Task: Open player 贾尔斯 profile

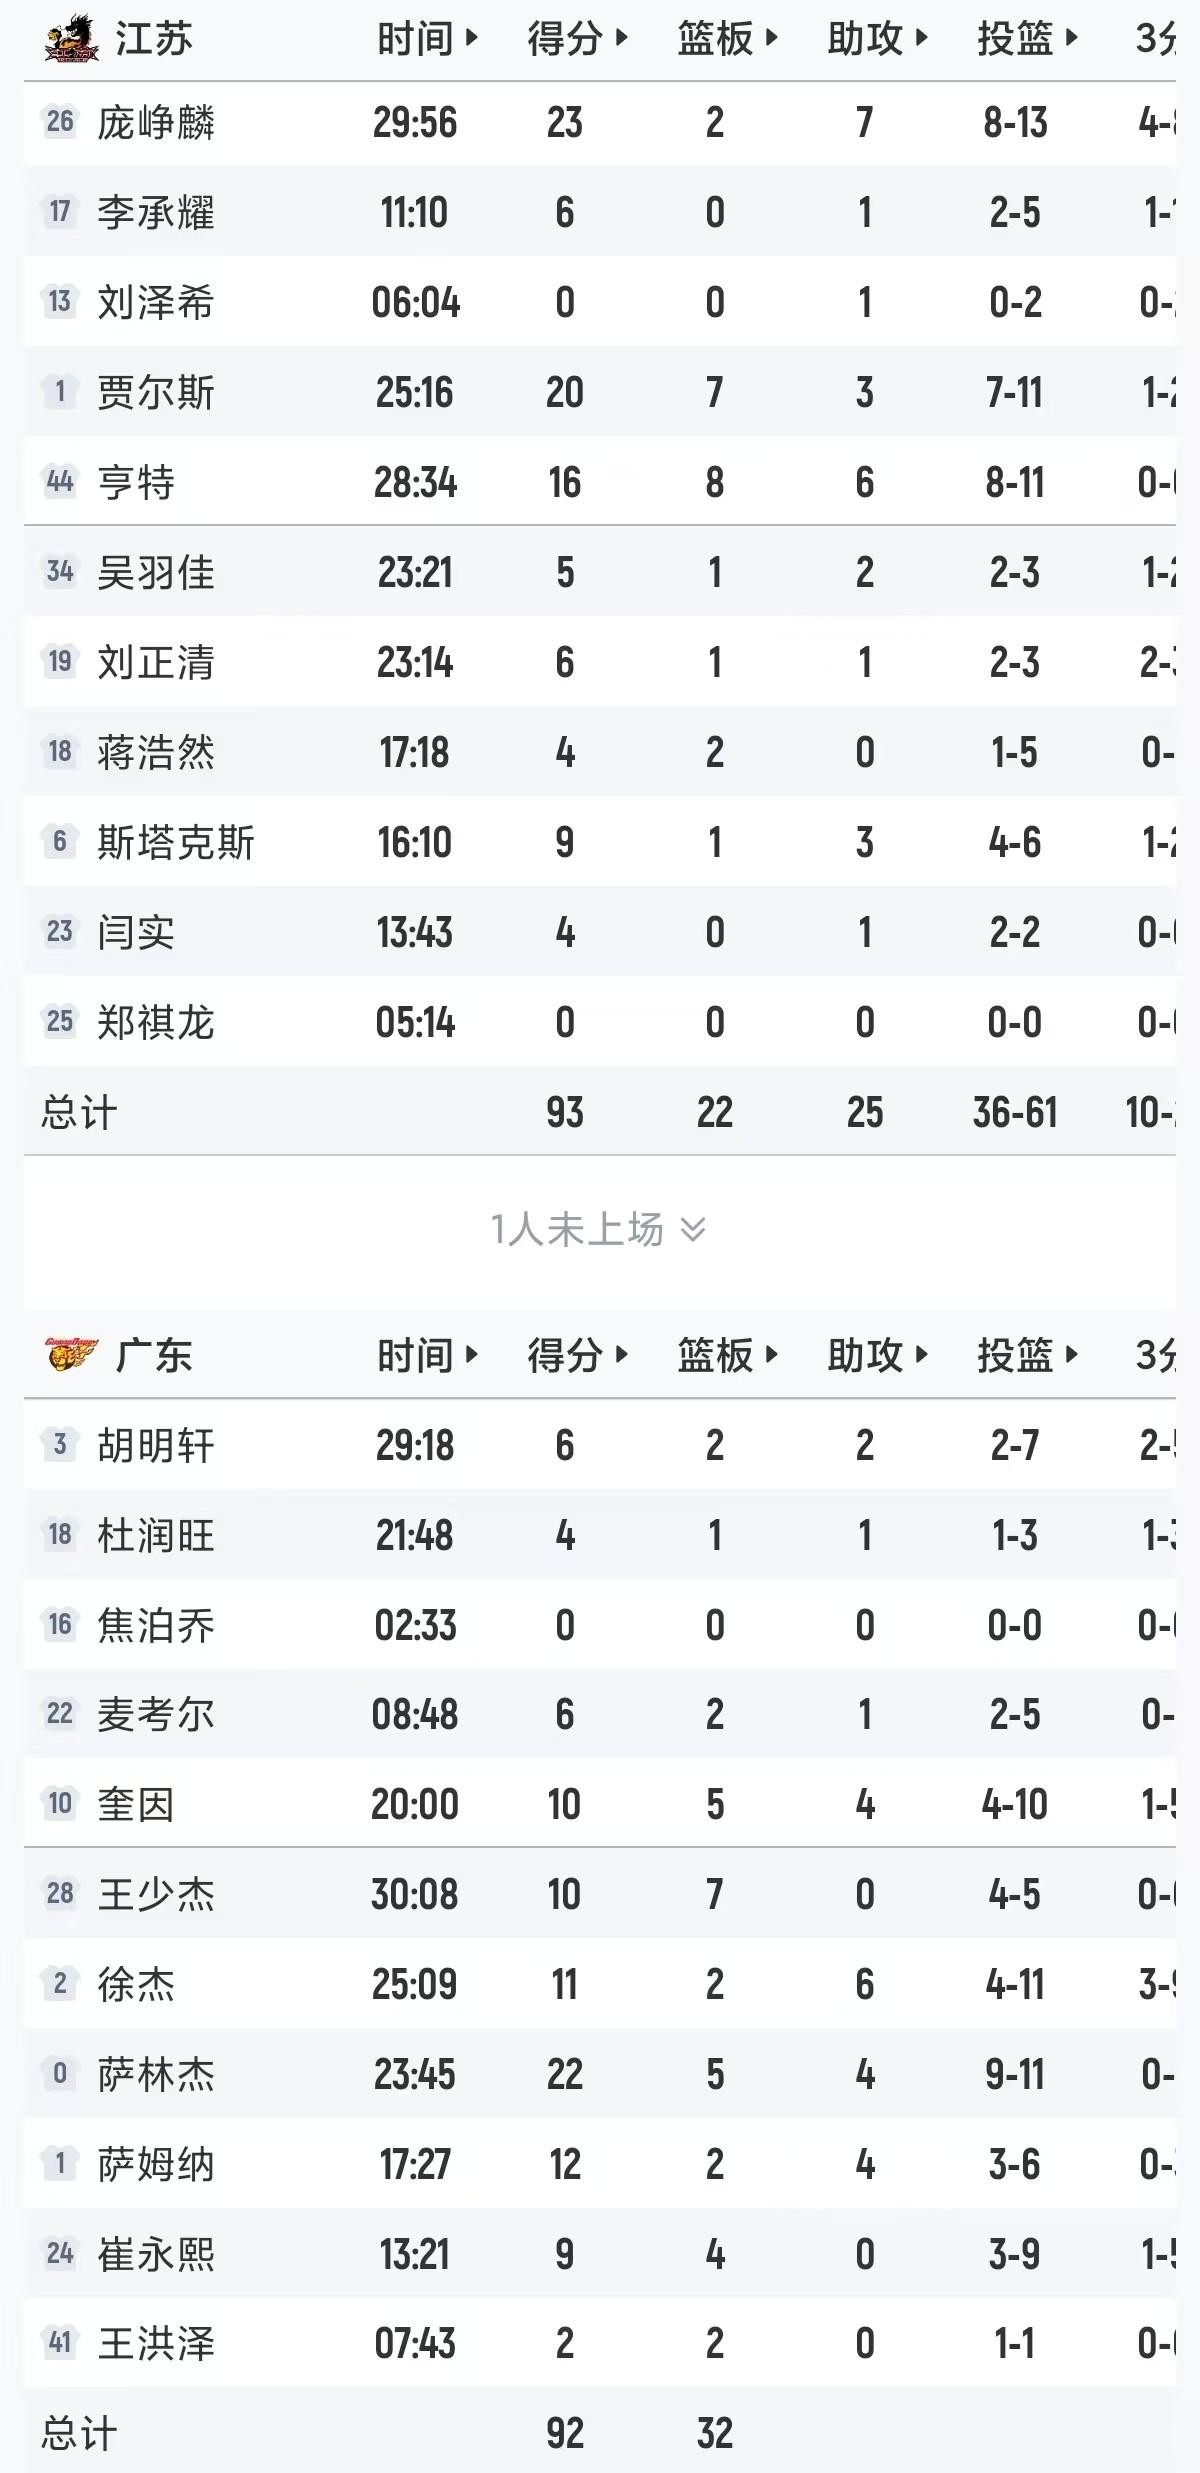Action: [155, 393]
